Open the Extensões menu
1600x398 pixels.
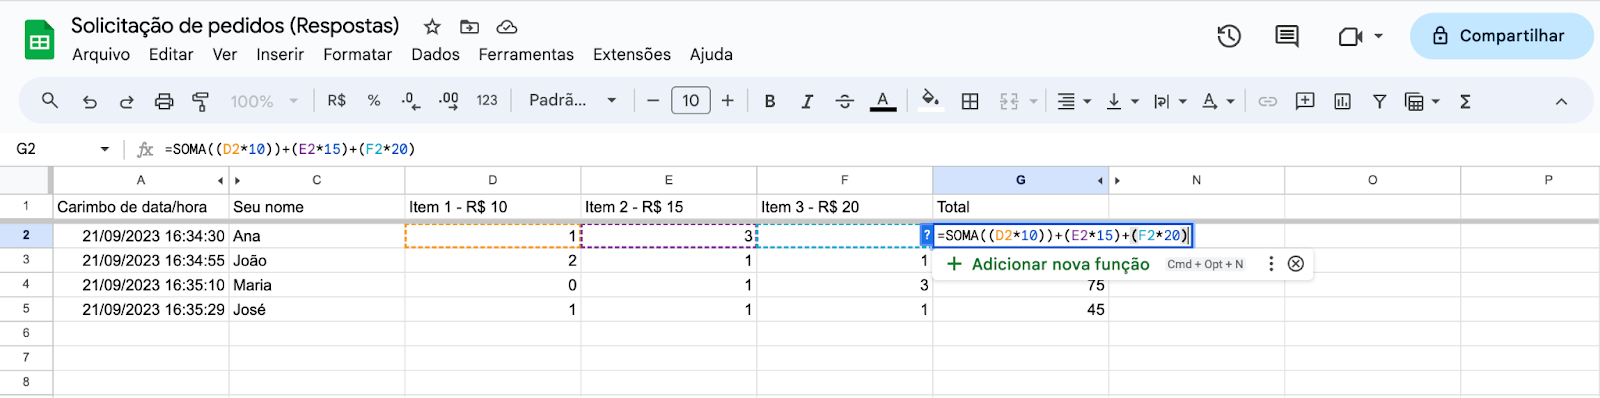(x=632, y=54)
